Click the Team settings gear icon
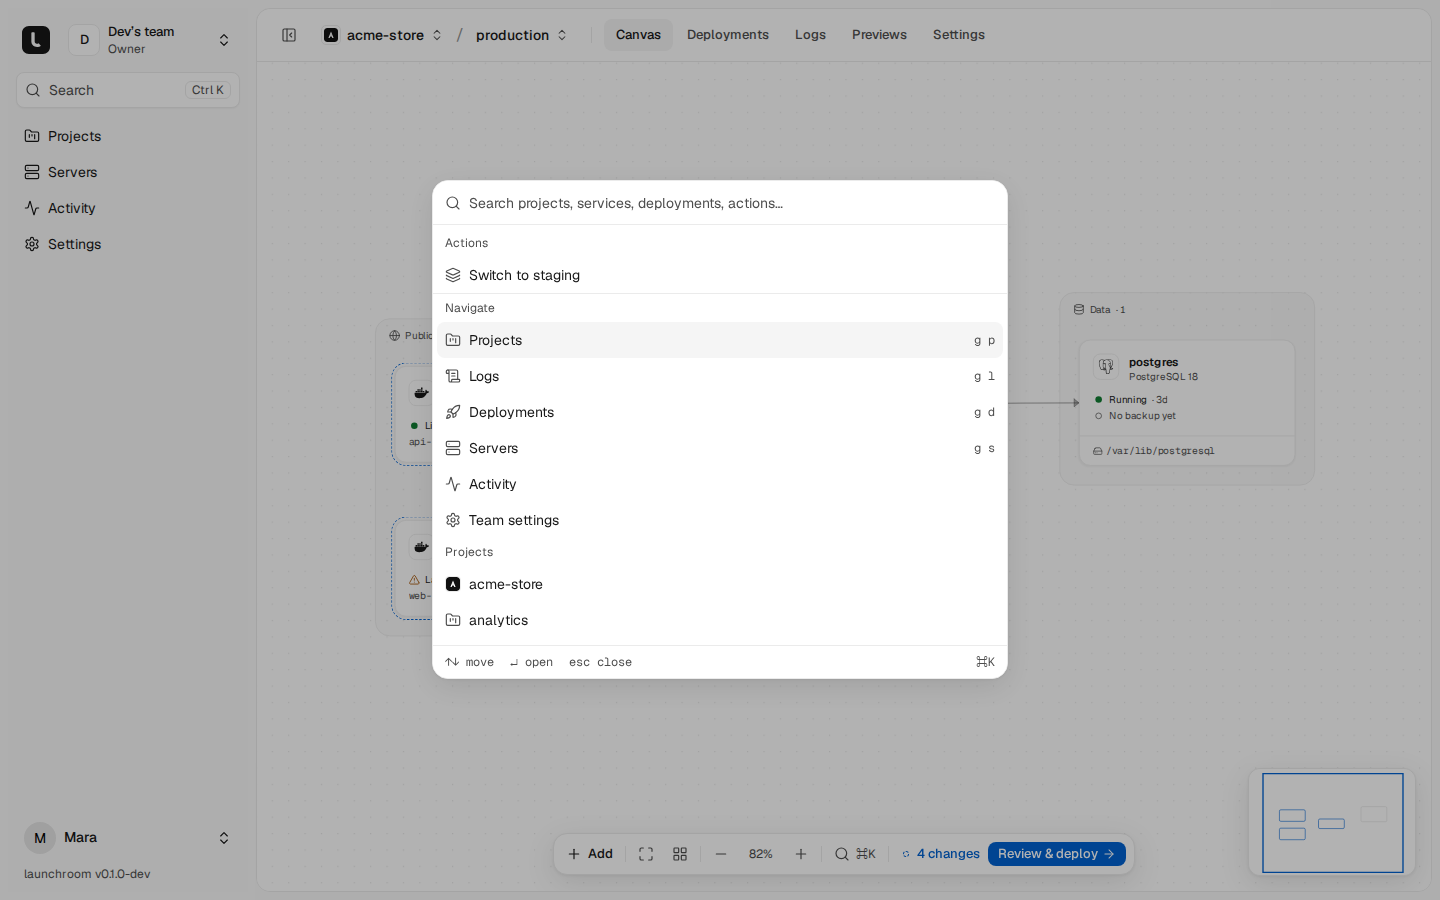The image size is (1440, 900). (453, 520)
